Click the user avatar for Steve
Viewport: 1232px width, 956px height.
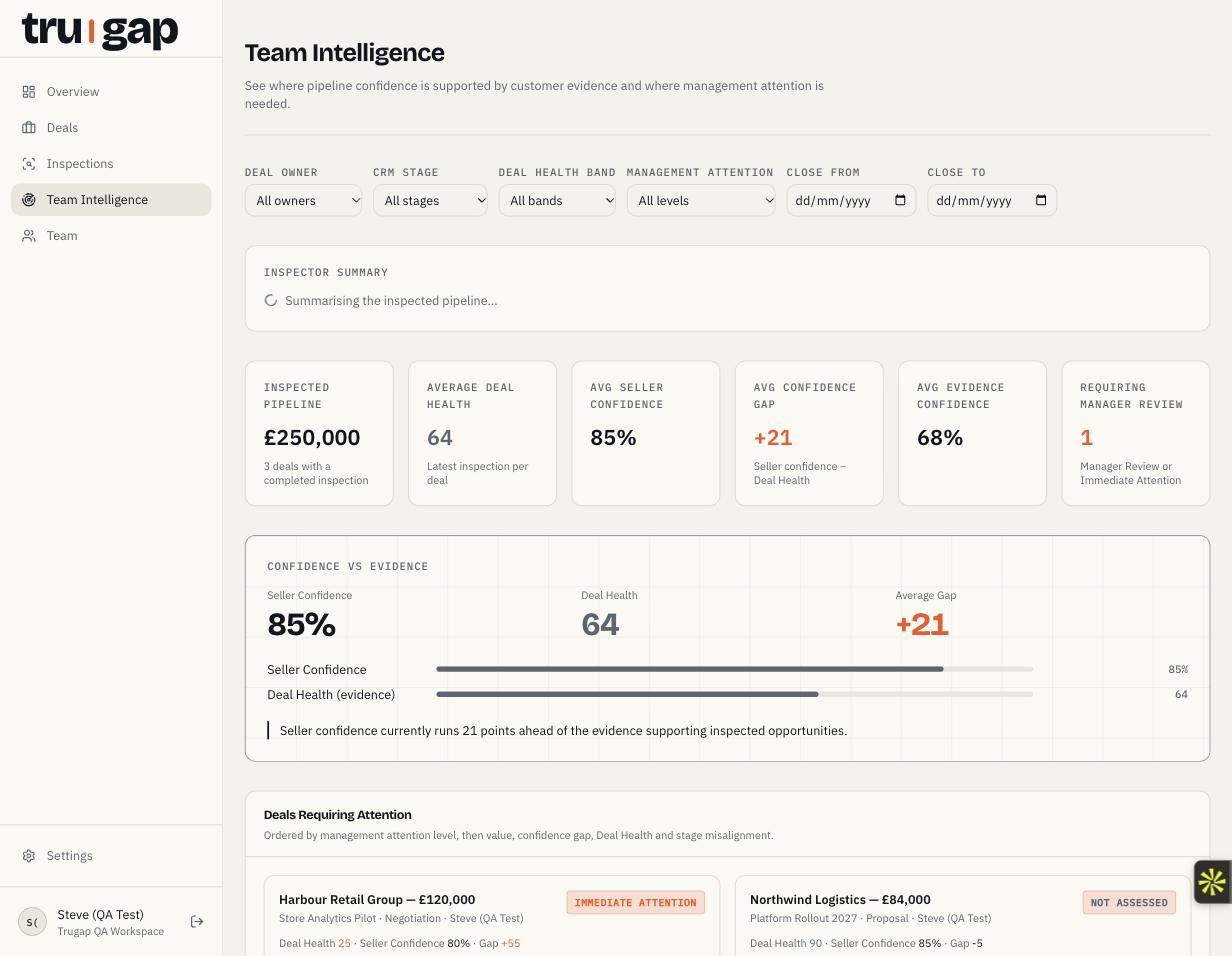pos(32,922)
